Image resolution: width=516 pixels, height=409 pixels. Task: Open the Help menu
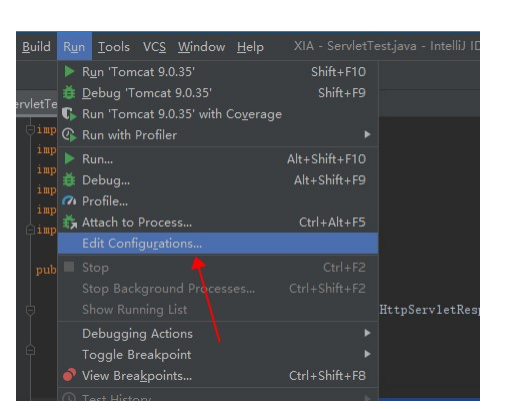(x=250, y=47)
